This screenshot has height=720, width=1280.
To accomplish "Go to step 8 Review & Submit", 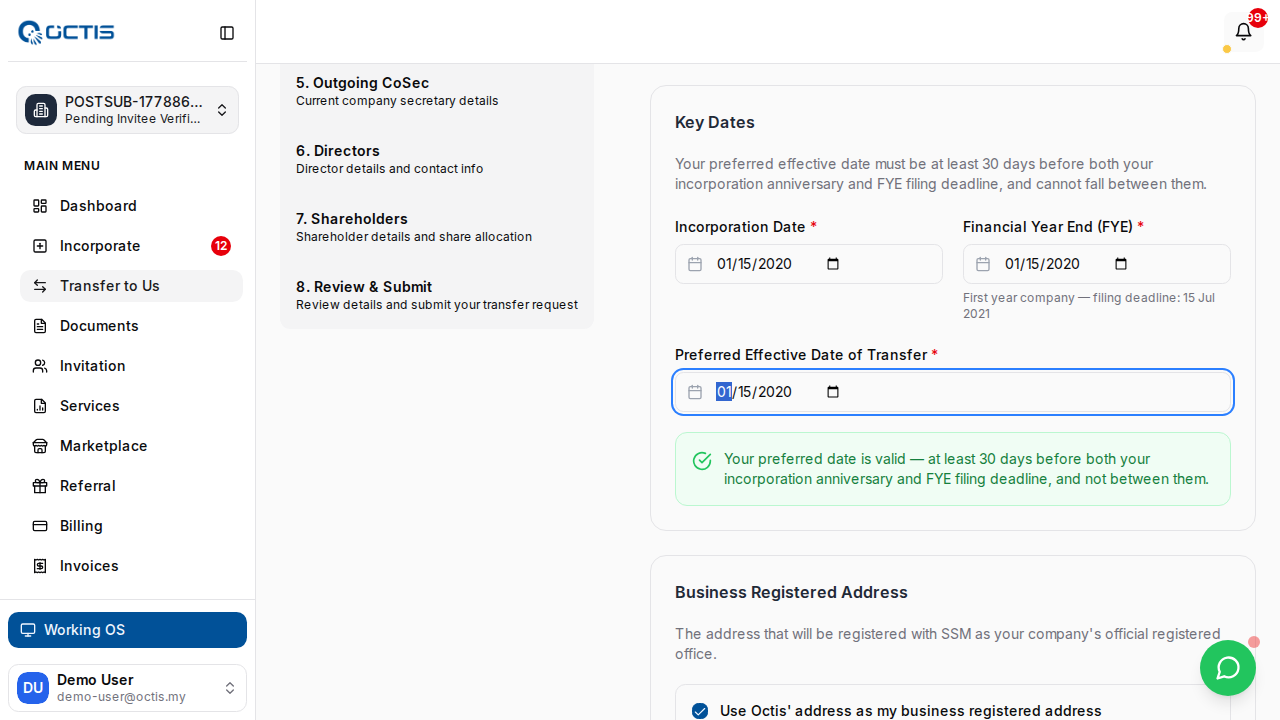I will (x=437, y=295).
